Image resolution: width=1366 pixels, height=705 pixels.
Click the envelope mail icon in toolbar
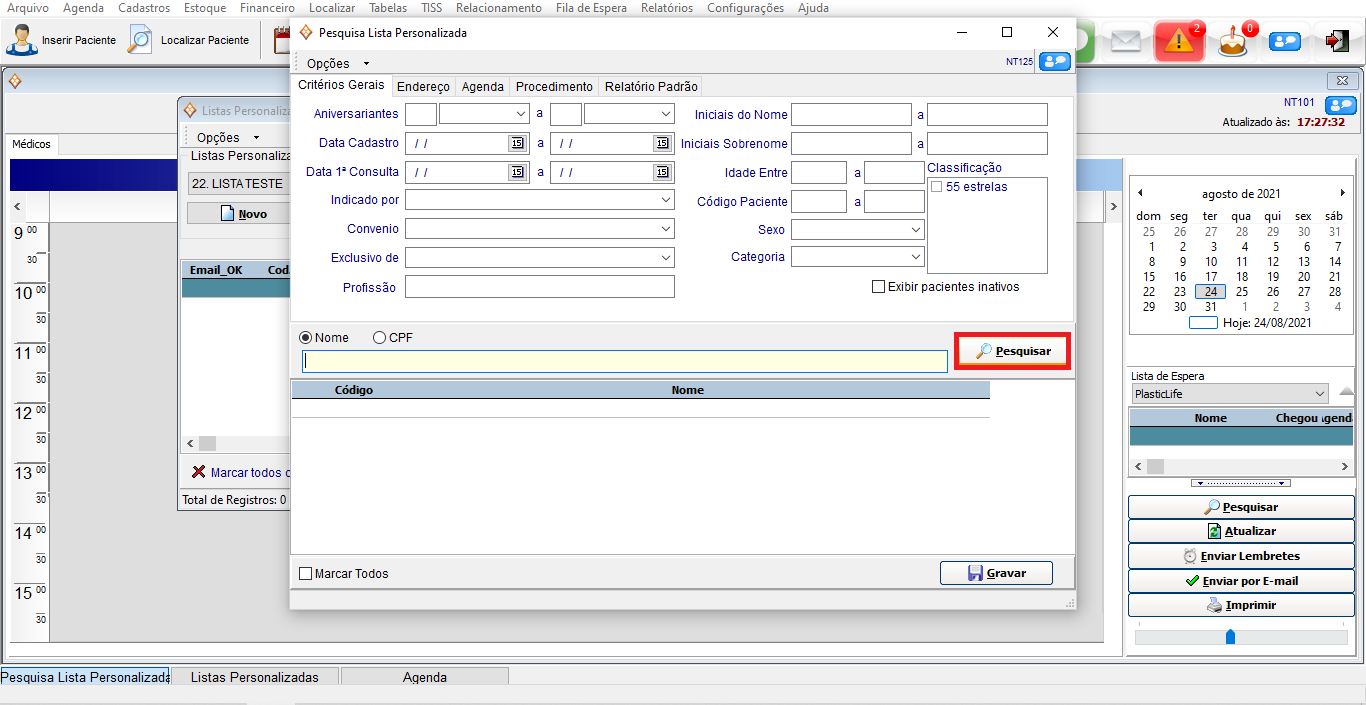point(1126,41)
